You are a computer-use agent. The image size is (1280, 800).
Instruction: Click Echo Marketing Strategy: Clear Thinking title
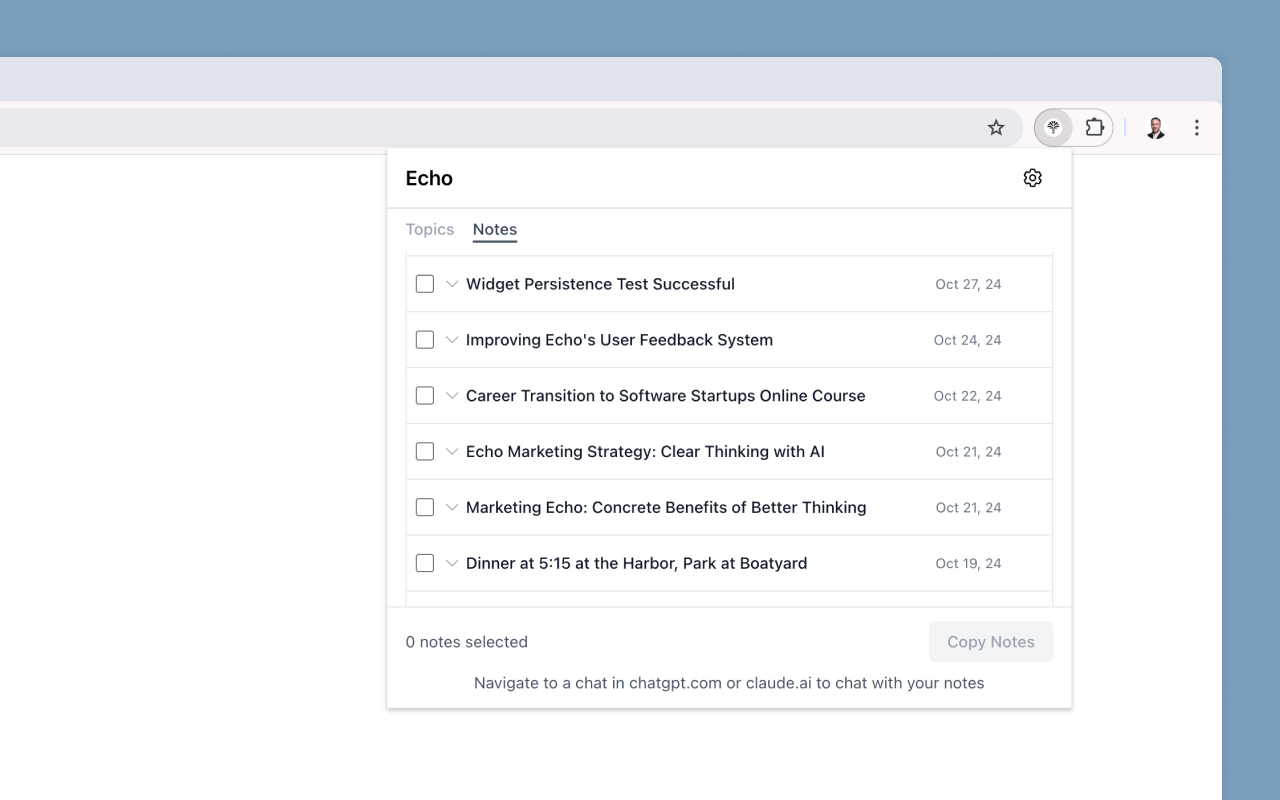645,452
